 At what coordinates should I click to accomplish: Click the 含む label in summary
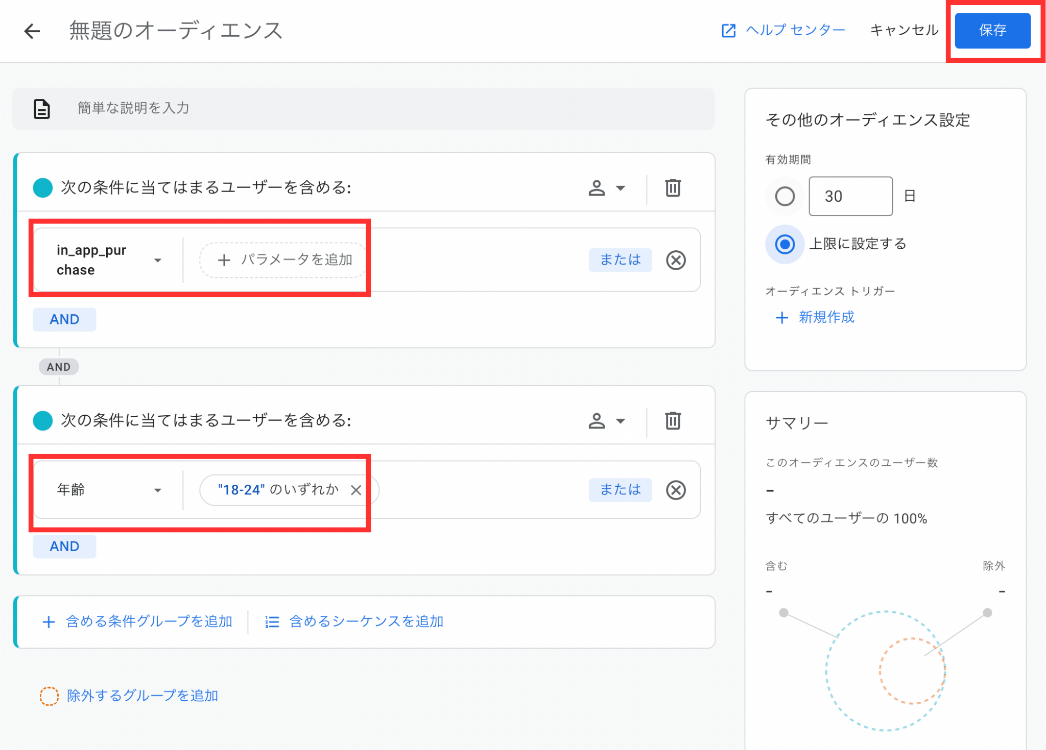point(776,566)
